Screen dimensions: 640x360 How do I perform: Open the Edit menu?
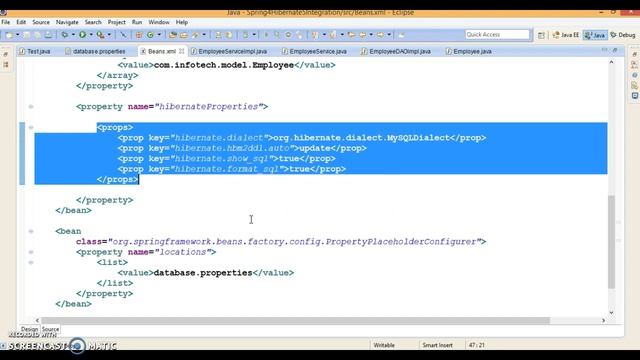[x=21, y=22]
